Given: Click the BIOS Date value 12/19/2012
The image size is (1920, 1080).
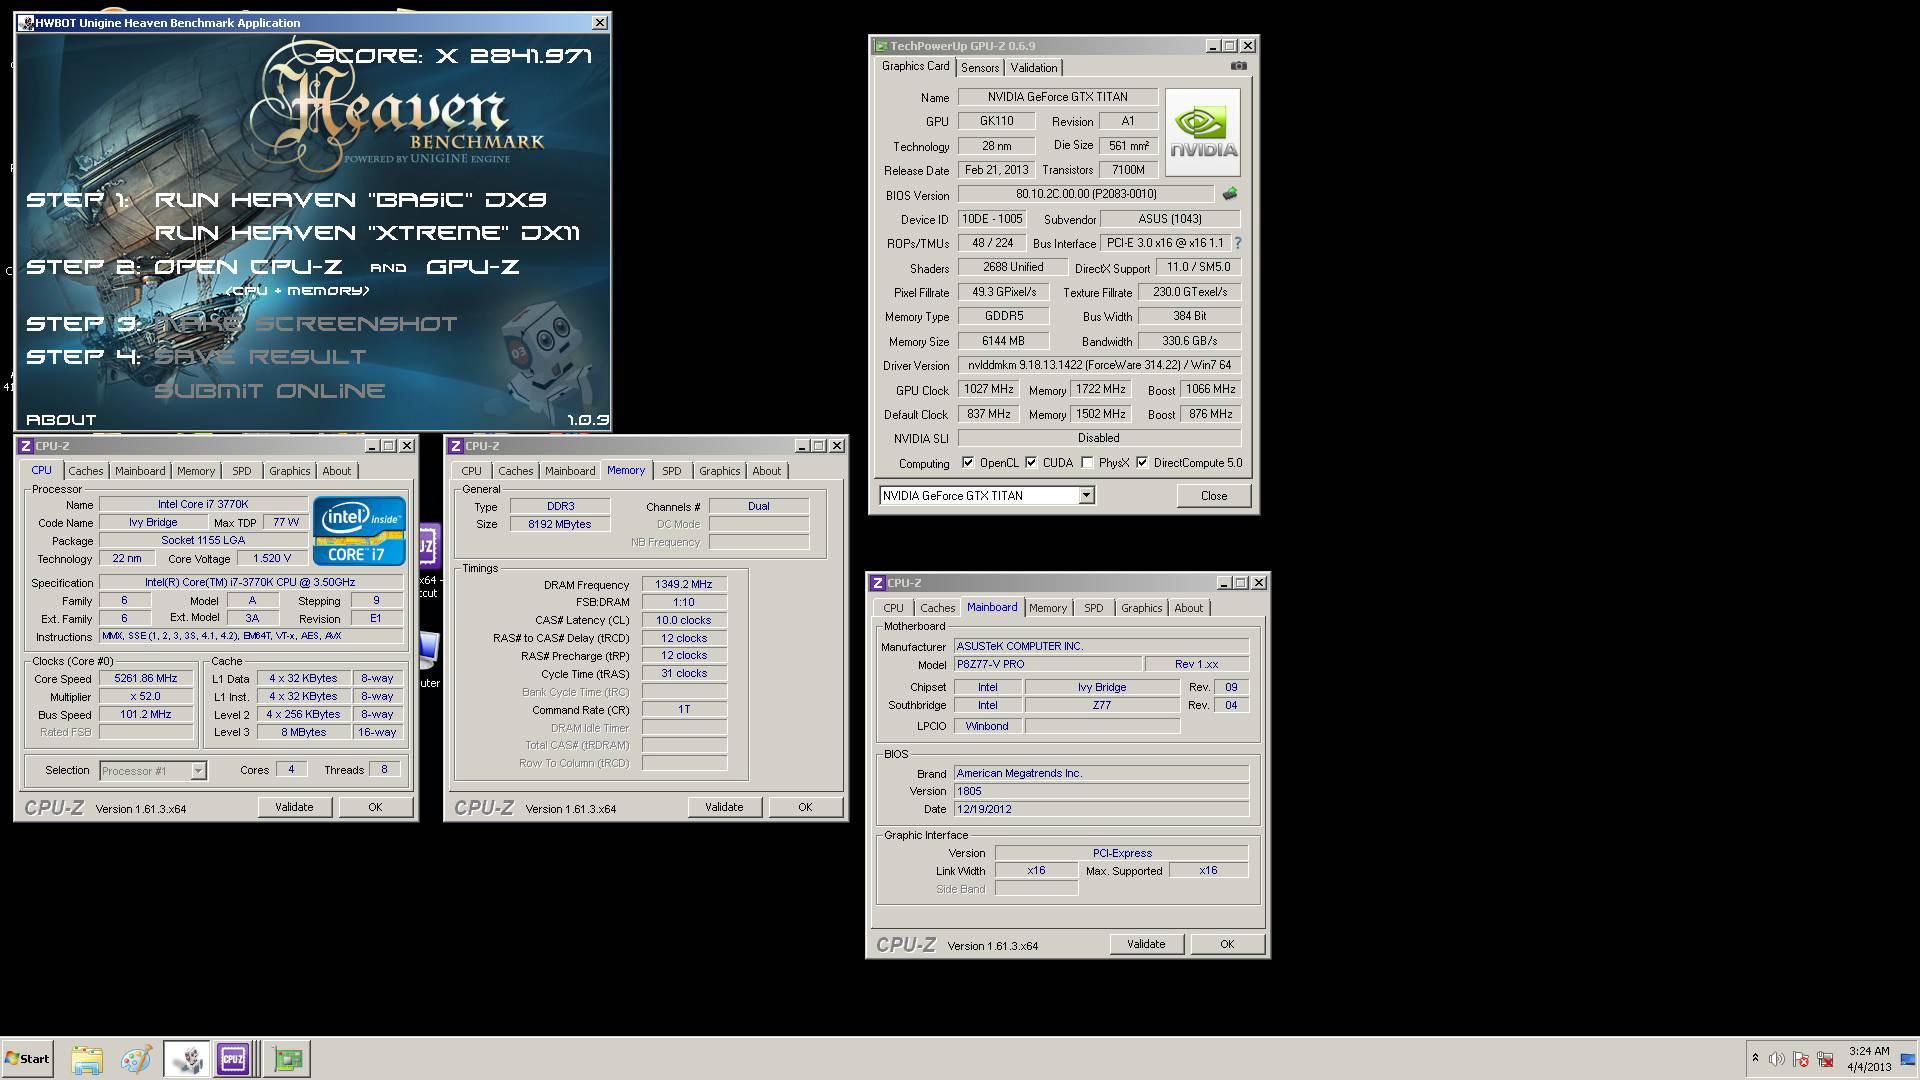Looking at the screenshot, I should (x=1101, y=809).
